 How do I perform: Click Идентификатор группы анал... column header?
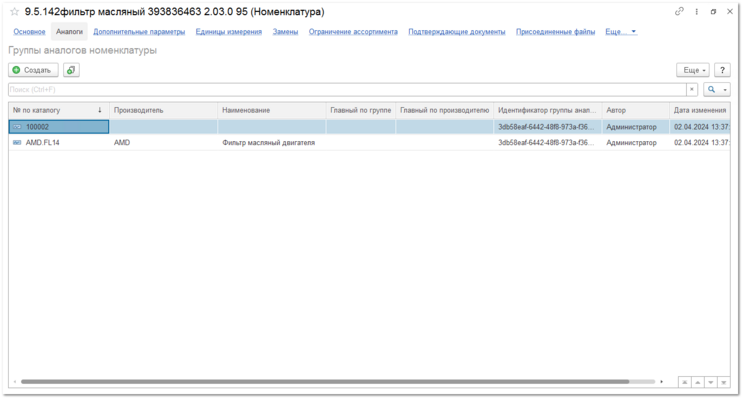(x=548, y=110)
